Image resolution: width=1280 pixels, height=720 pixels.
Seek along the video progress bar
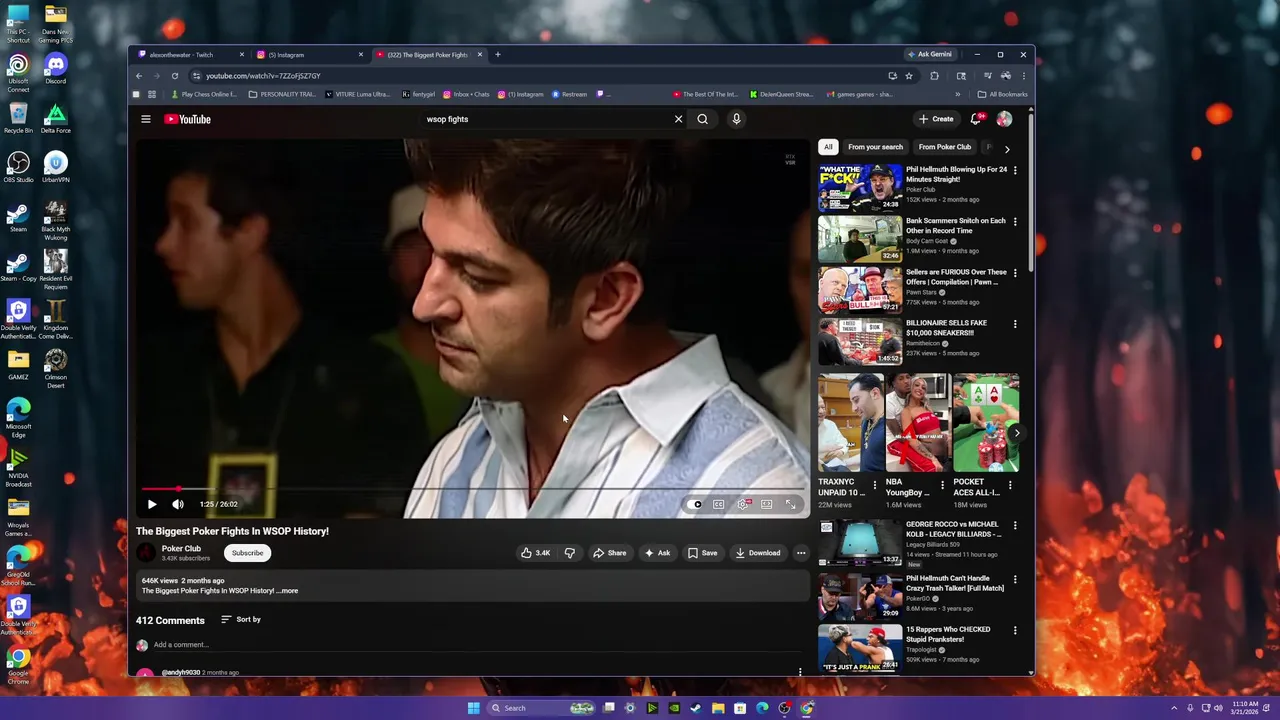point(472,489)
